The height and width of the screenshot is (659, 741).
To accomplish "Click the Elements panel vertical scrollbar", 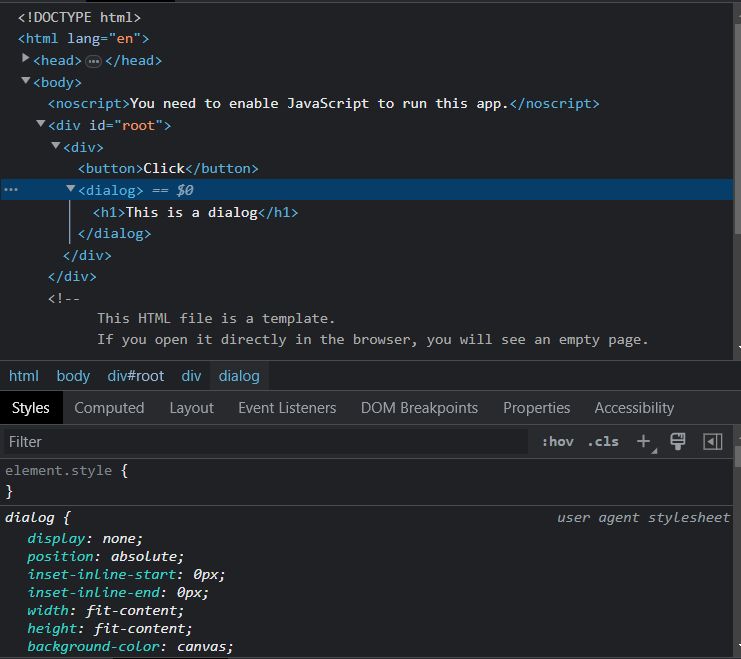I will click(x=737, y=128).
